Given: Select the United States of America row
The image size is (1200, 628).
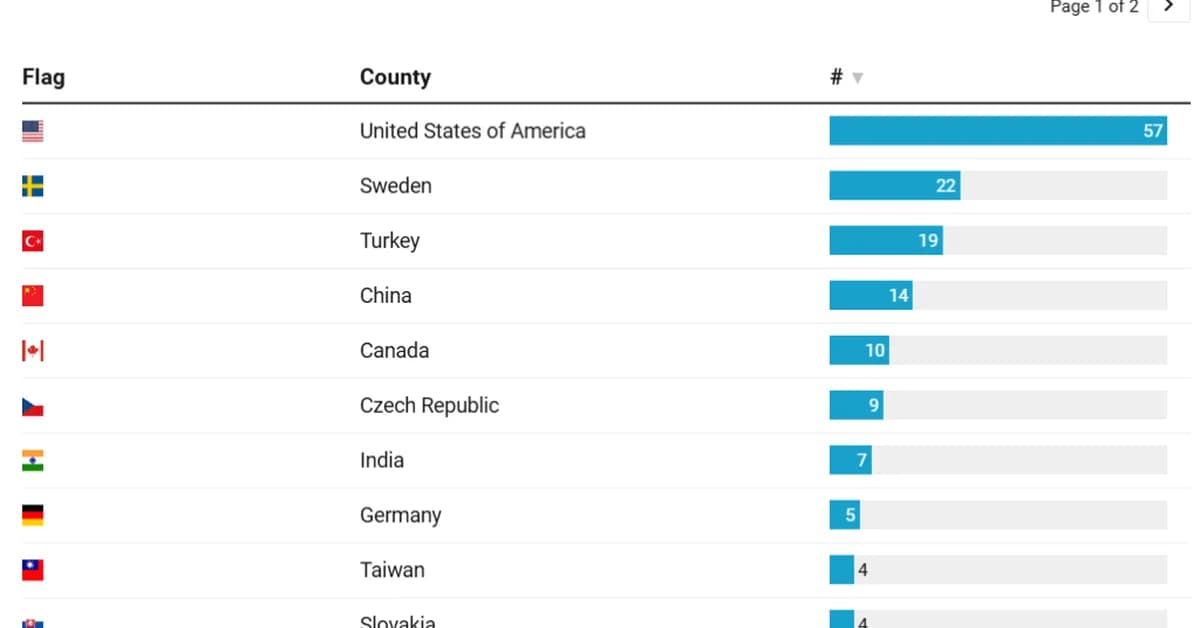Looking at the screenshot, I should pos(472,131).
